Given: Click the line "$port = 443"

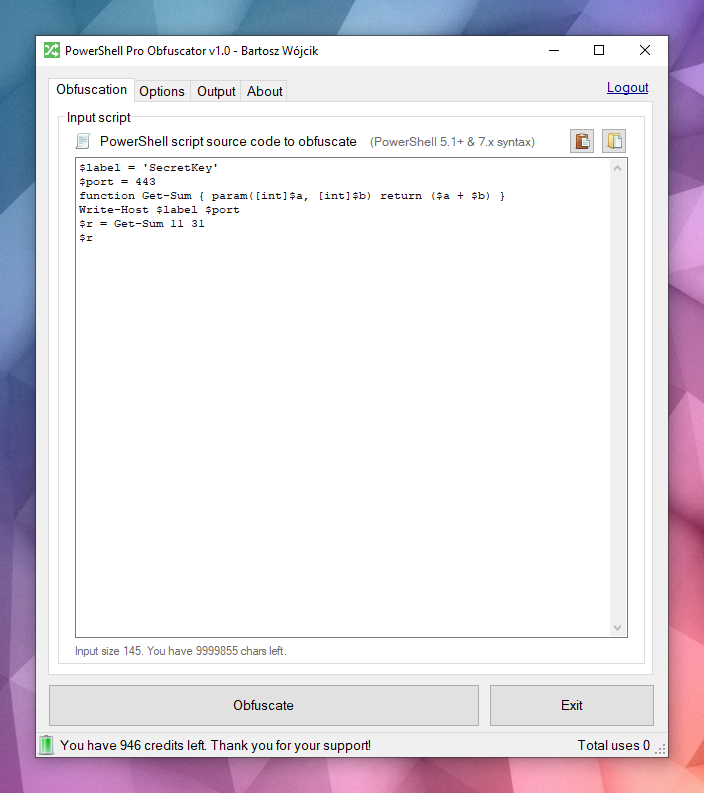Looking at the screenshot, I should [117, 182].
